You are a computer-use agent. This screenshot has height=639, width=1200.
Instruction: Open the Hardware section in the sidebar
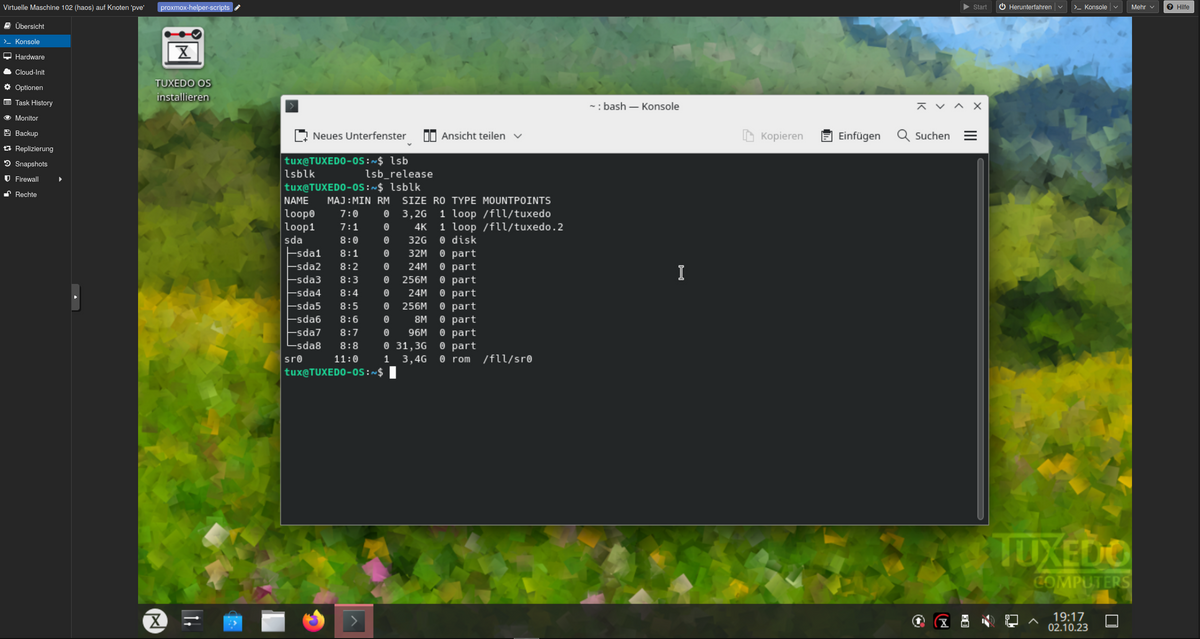coord(29,57)
